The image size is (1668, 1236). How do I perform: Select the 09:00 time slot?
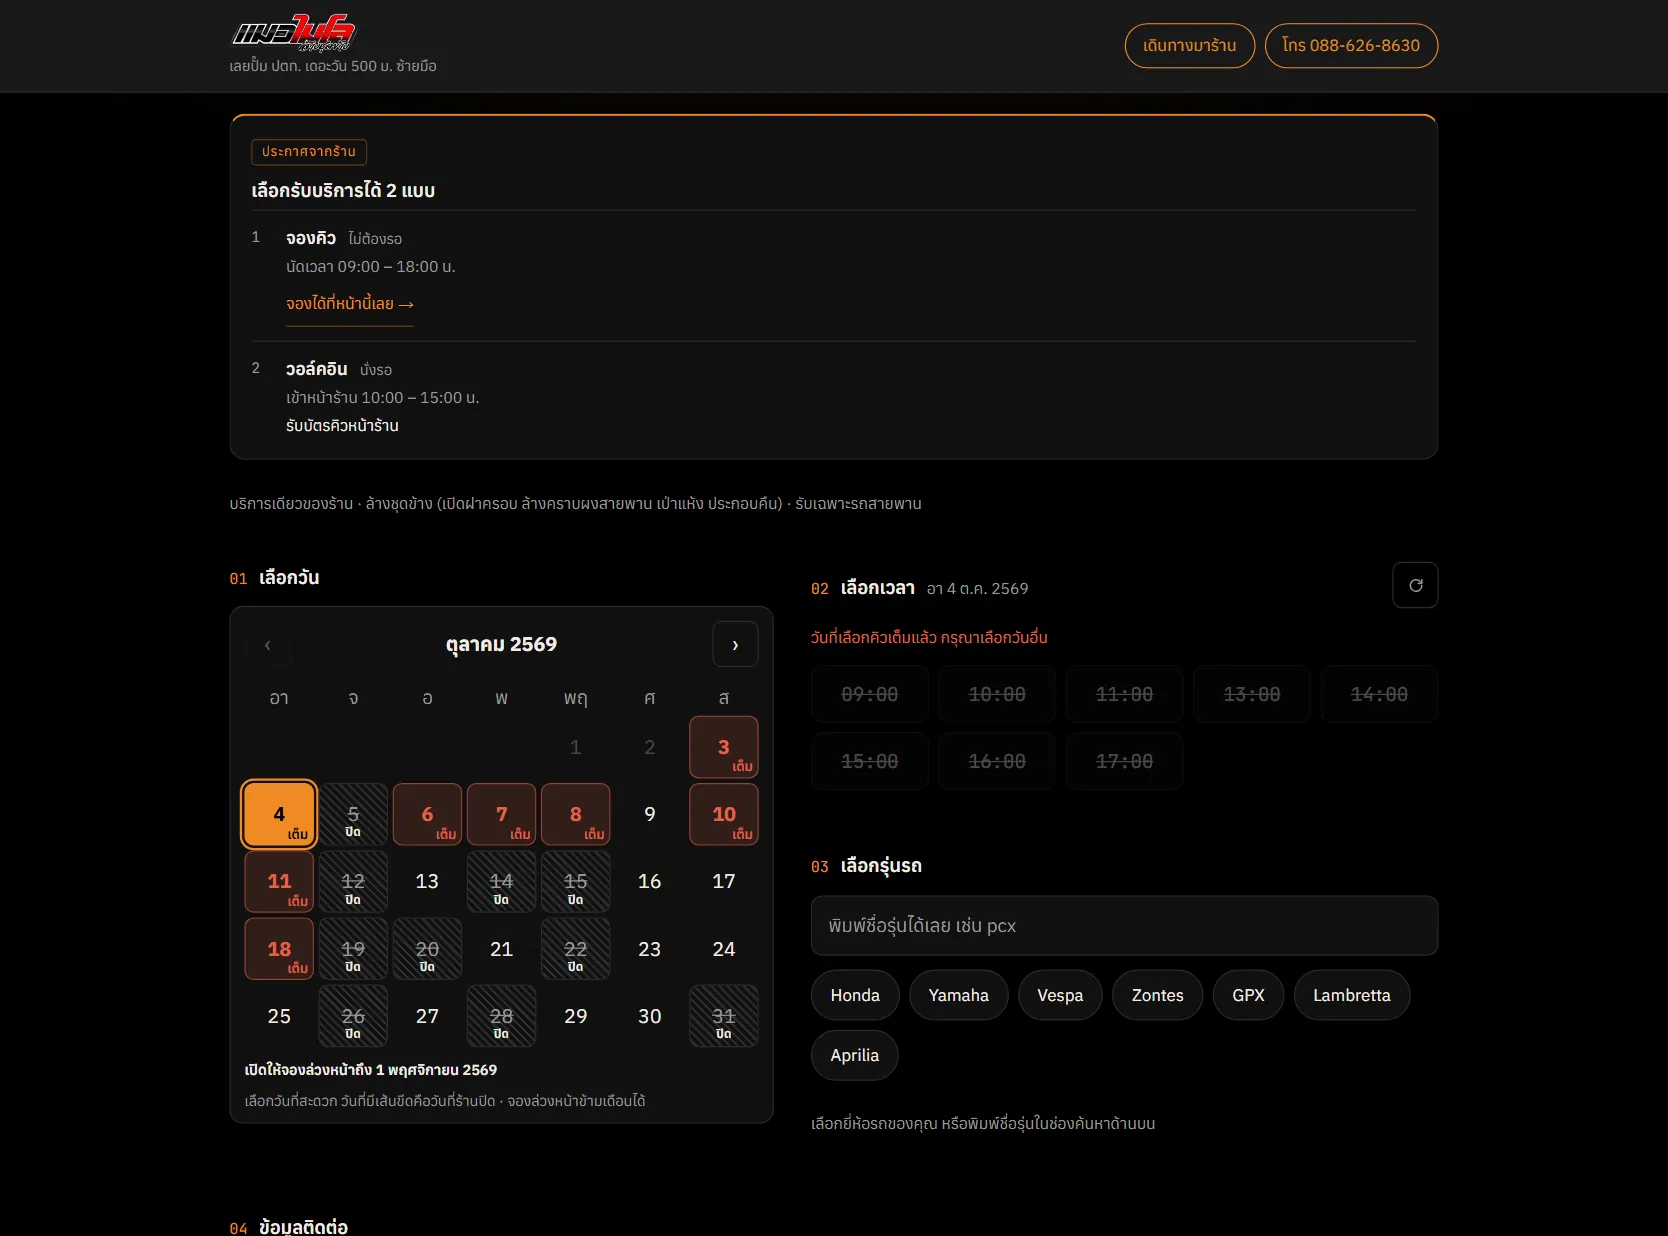[x=869, y=694]
